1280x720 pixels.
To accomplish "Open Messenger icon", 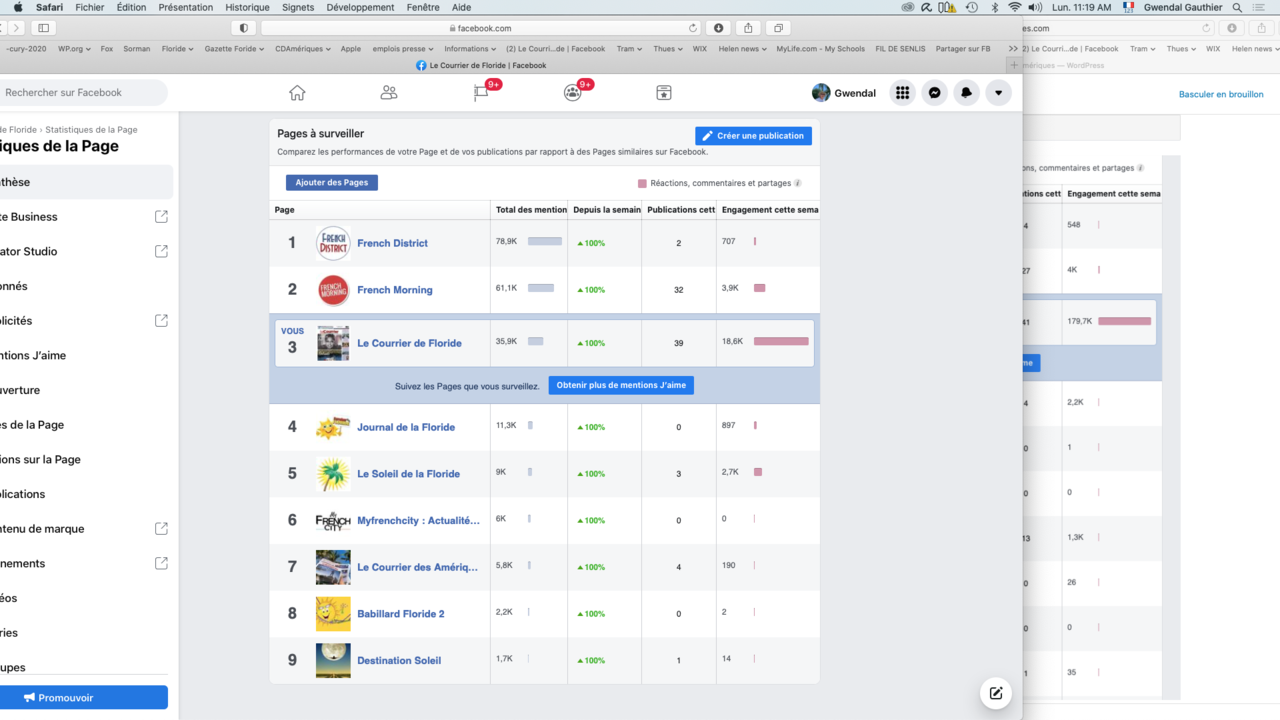I will (x=934, y=93).
